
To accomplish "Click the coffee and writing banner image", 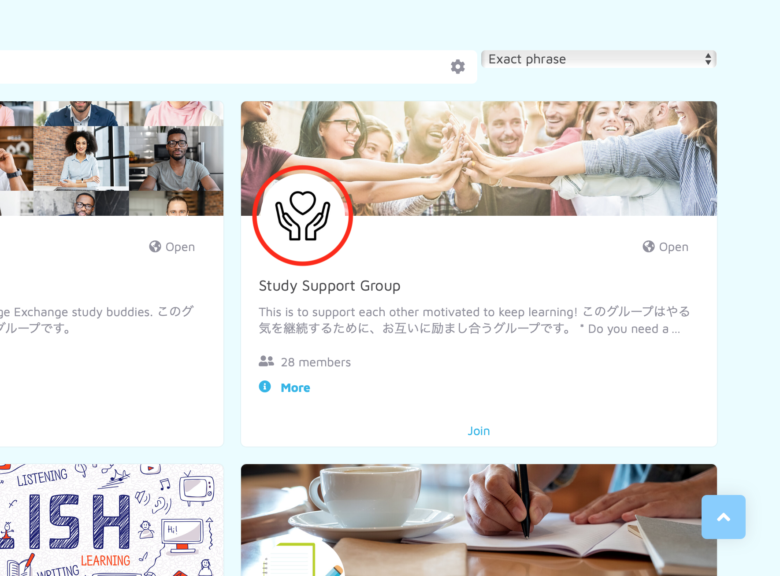I will (x=479, y=520).
